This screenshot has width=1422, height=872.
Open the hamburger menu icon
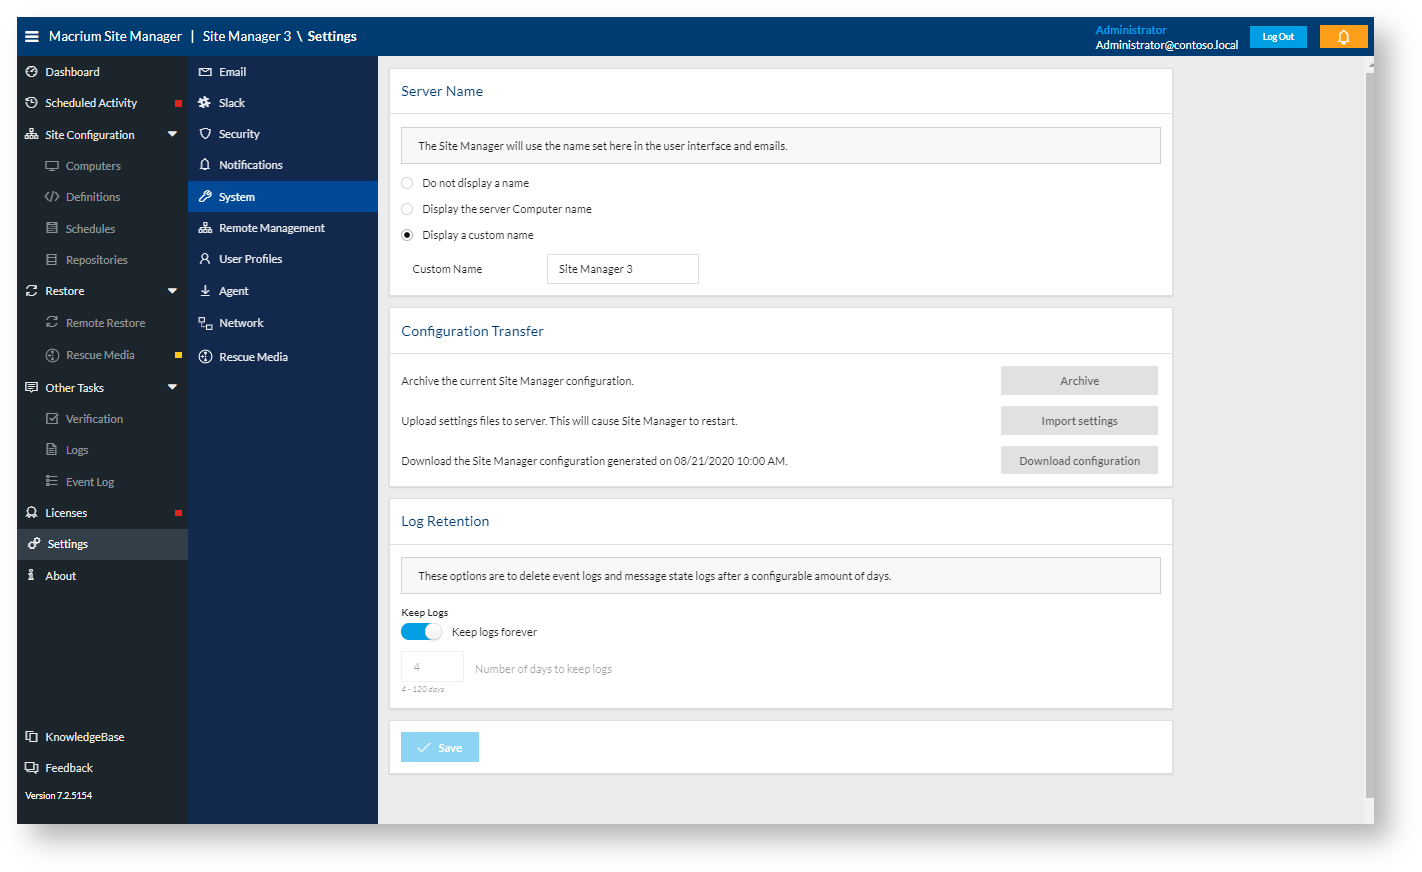pyautogui.click(x=32, y=37)
